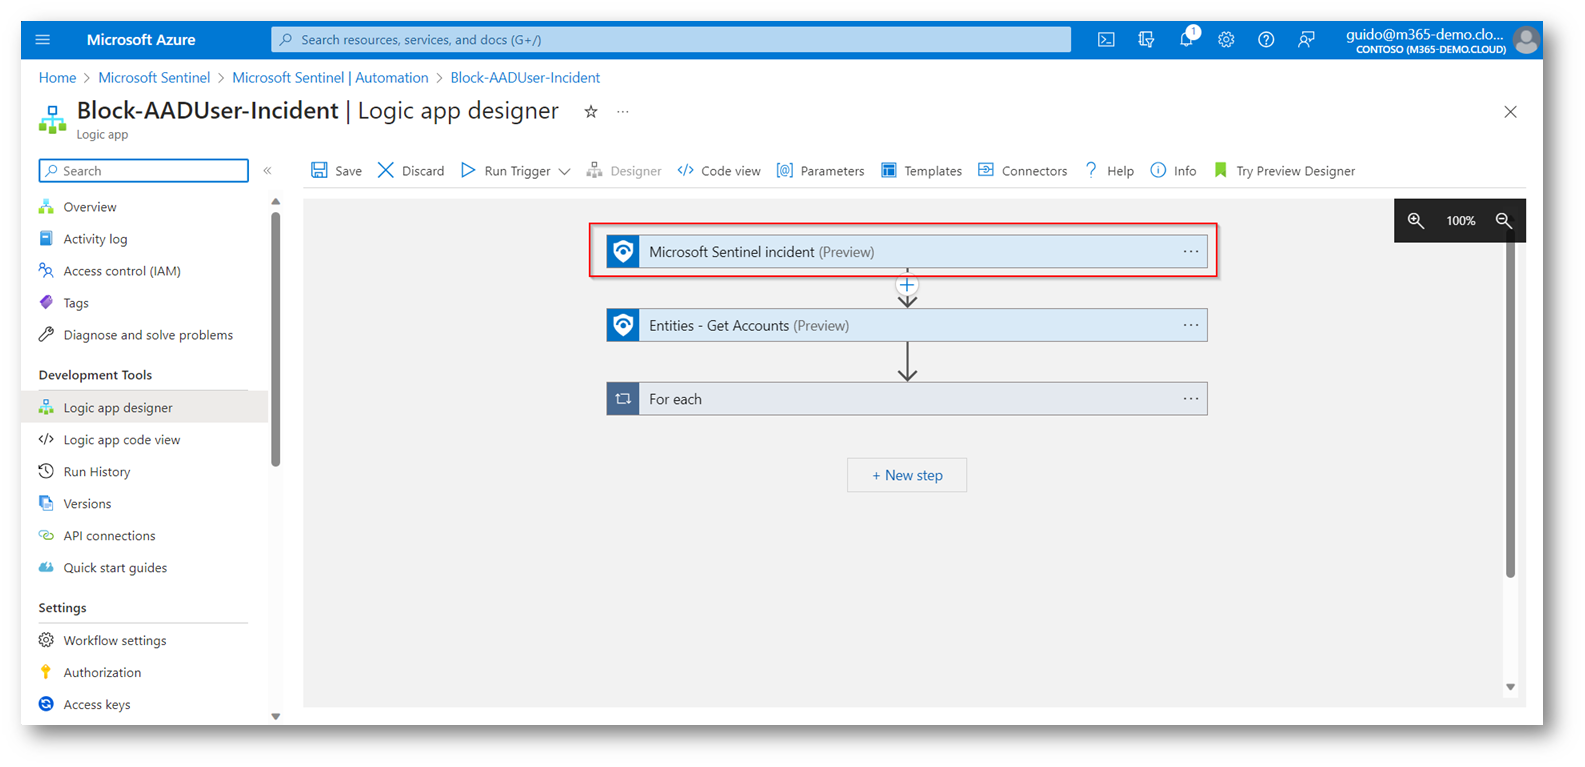Focus the global Azure search box
1585x767 pixels.
[x=670, y=40]
